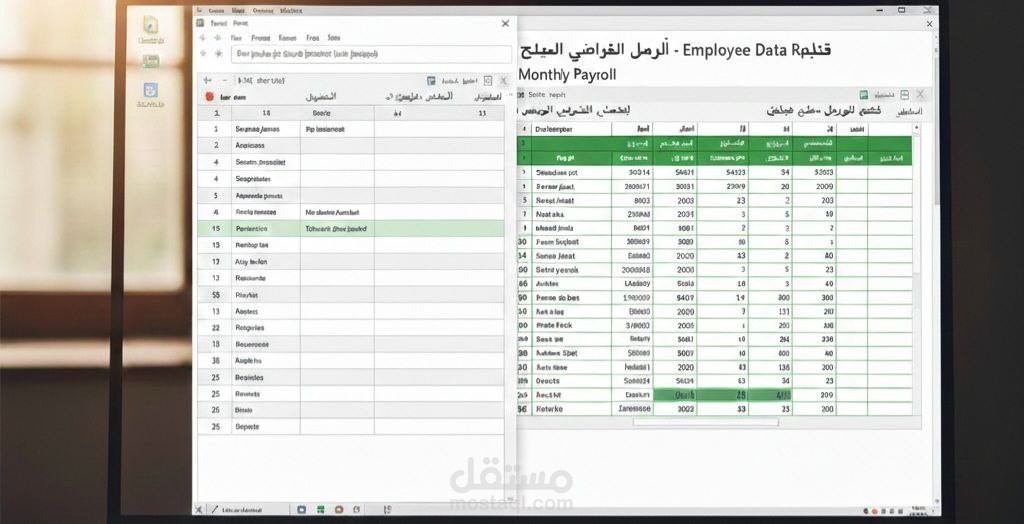Viewport: 1024px width, 524px height.
Task: Click the teal panel layout icon in left toolbar
Action: pos(431,80)
